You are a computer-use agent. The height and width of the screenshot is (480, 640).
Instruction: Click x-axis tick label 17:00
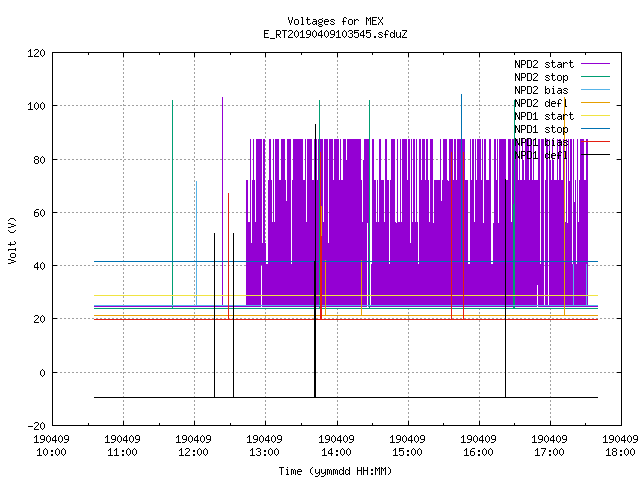pos(549,452)
